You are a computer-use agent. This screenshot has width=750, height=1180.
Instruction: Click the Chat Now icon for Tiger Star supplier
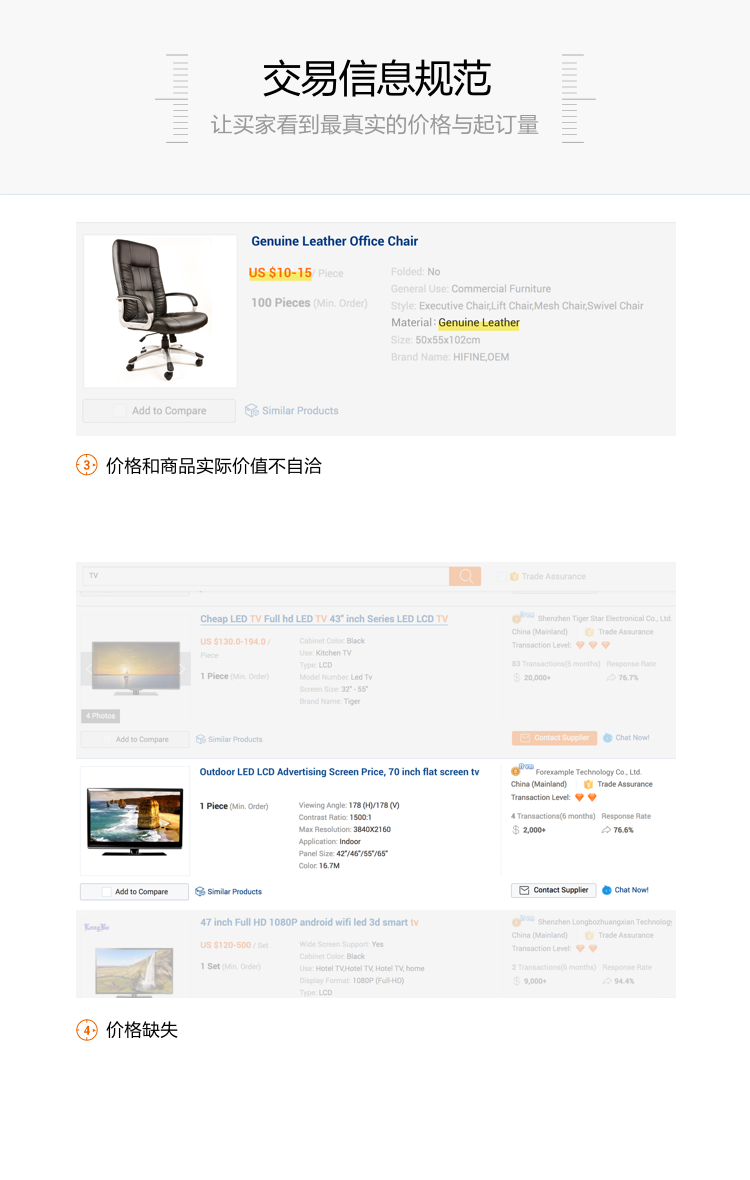click(608, 738)
